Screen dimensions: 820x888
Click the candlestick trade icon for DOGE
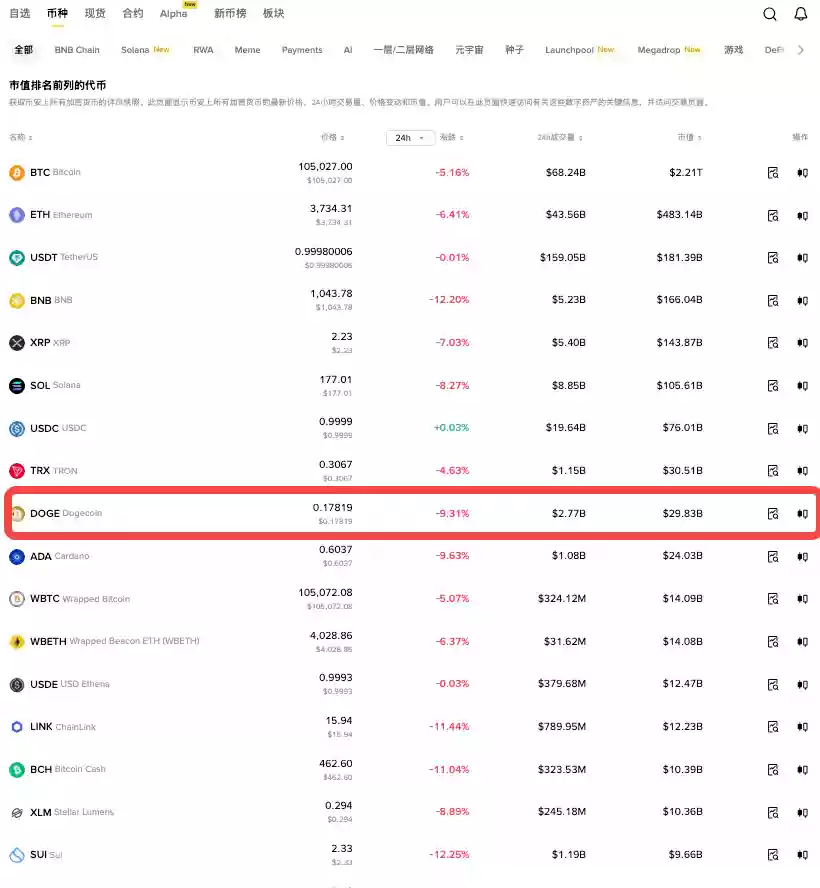coord(802,514)
